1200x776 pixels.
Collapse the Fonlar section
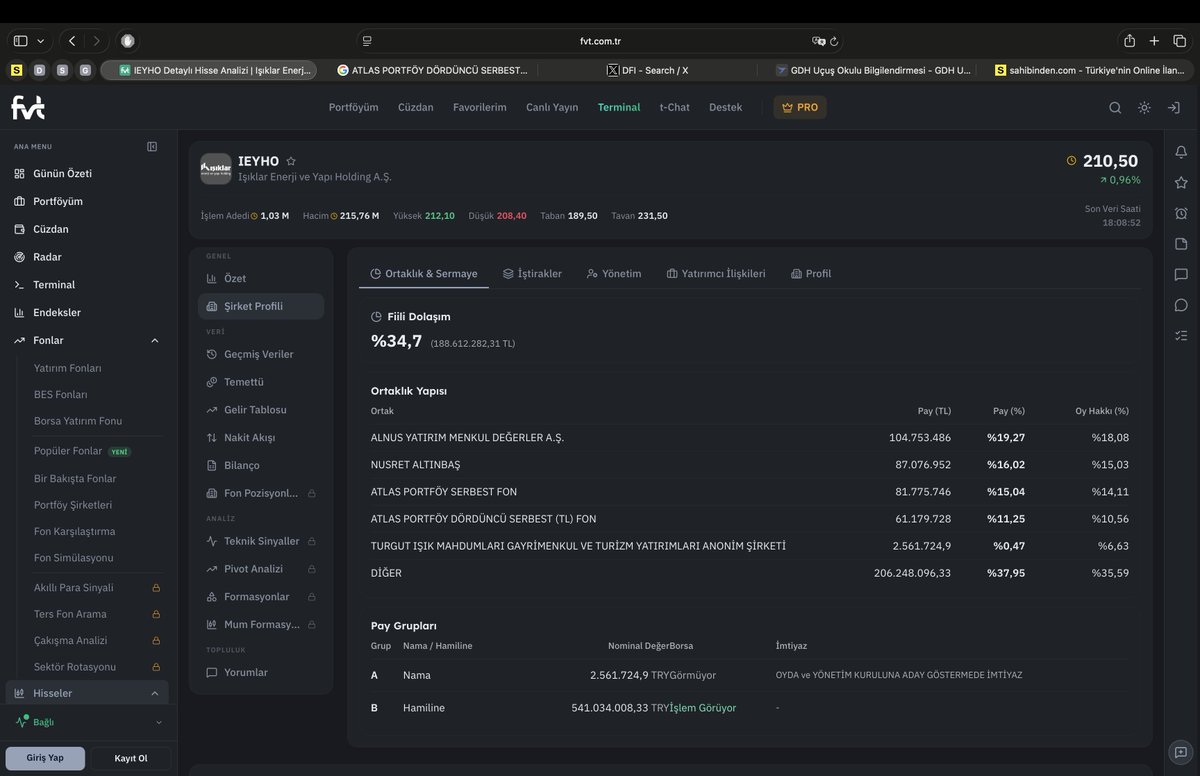click(154, 340)
